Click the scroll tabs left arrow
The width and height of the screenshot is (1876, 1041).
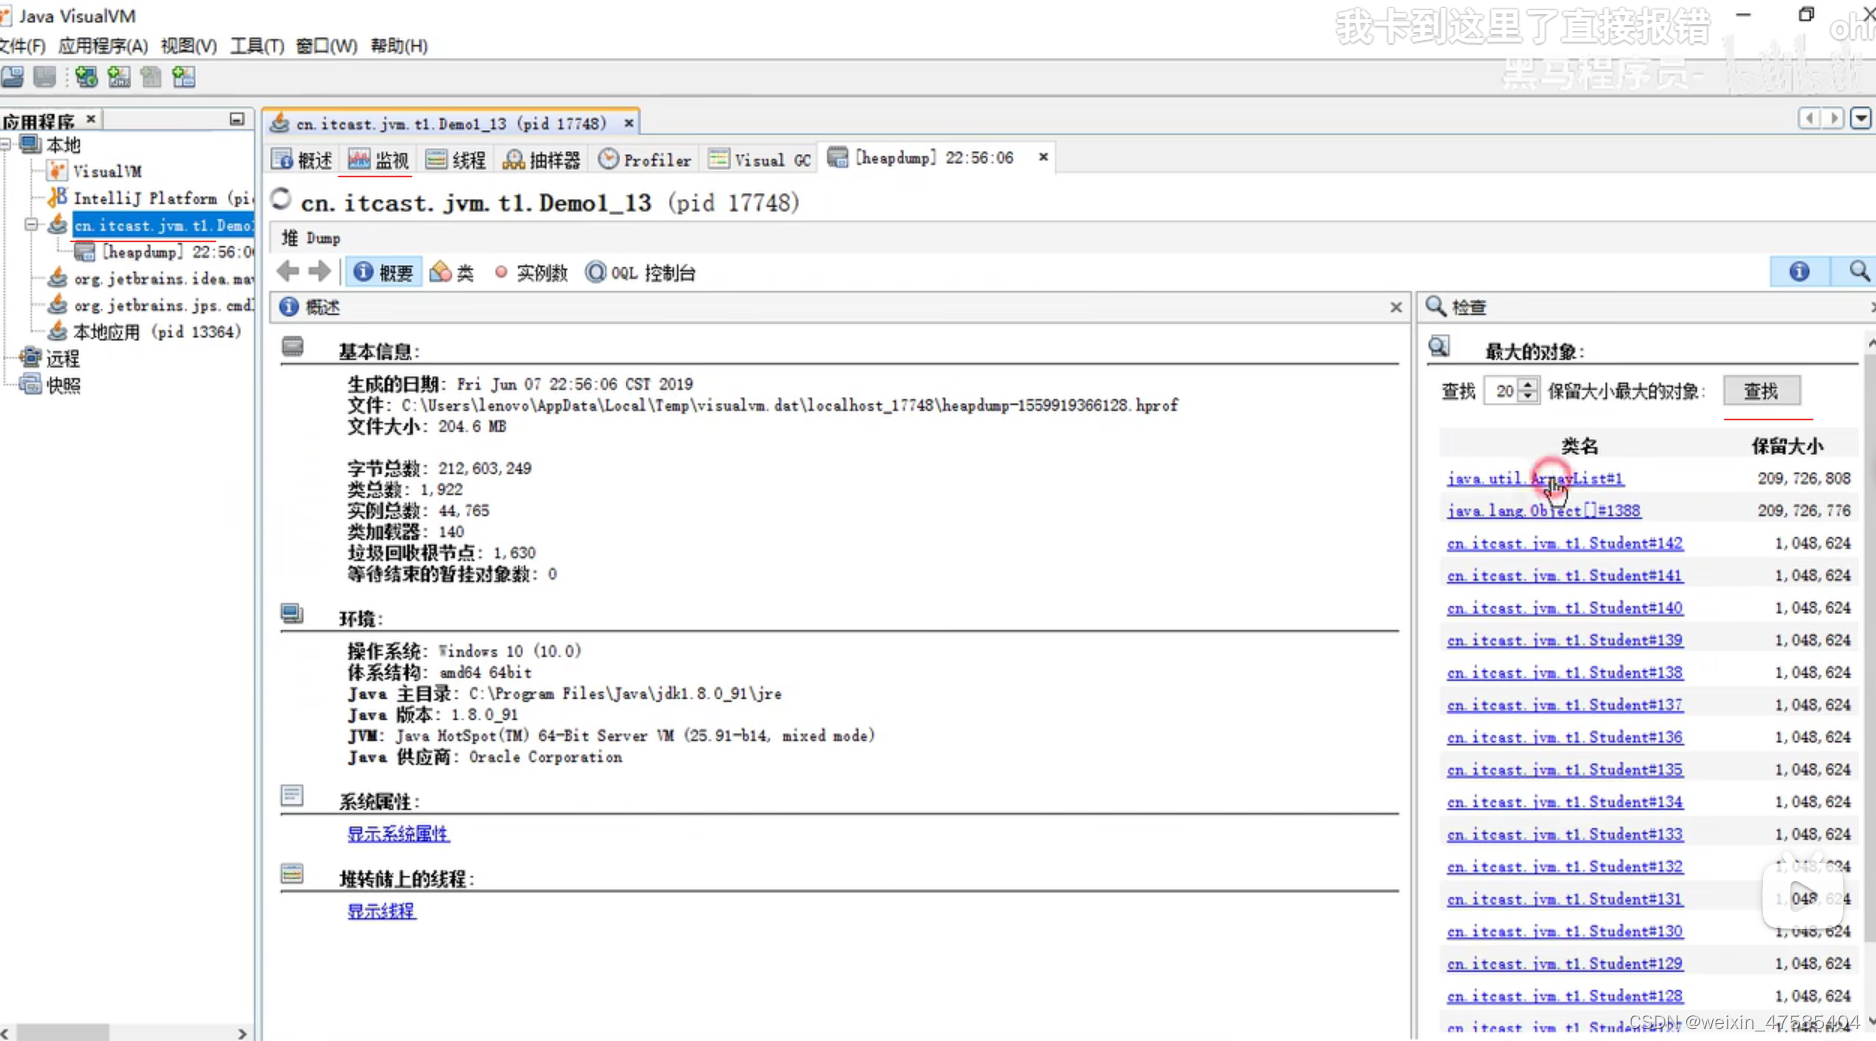pos(1809,118)
